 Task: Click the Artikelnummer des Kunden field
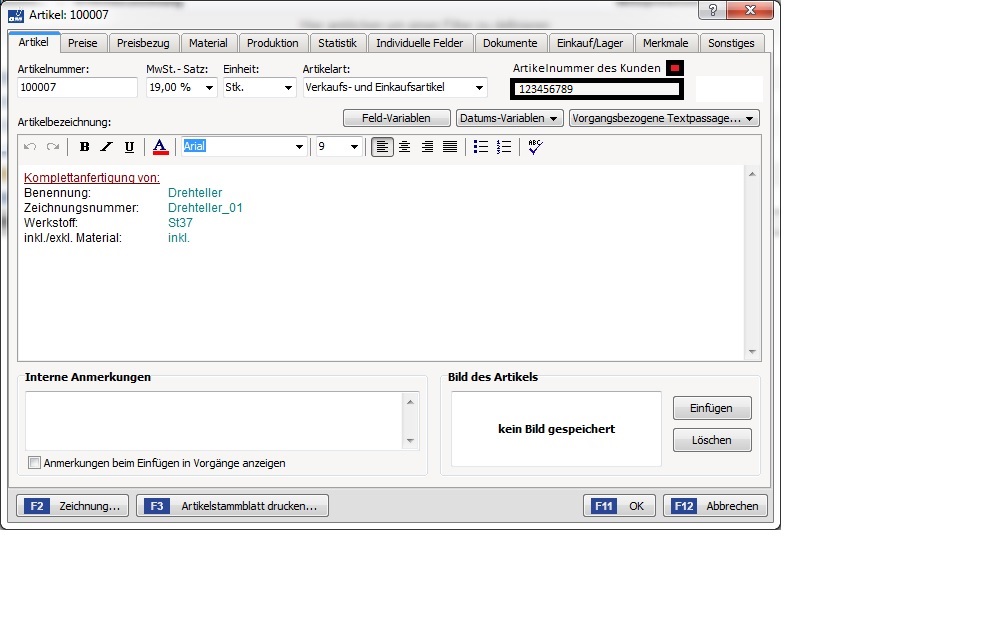(597, 89)
